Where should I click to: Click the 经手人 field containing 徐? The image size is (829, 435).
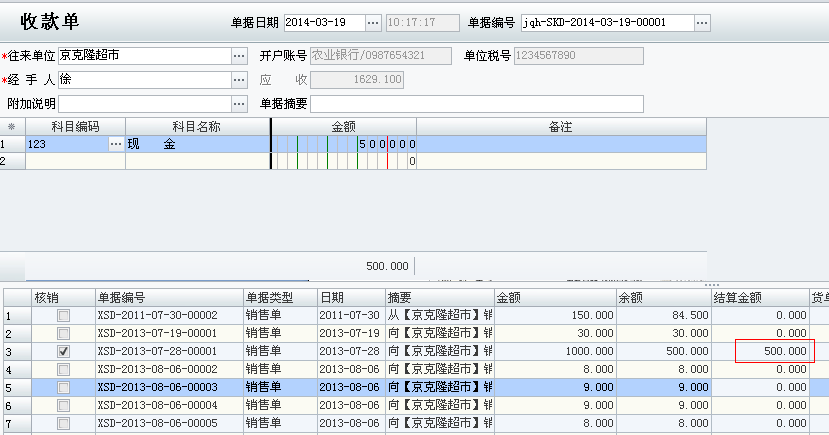(145, 80)
